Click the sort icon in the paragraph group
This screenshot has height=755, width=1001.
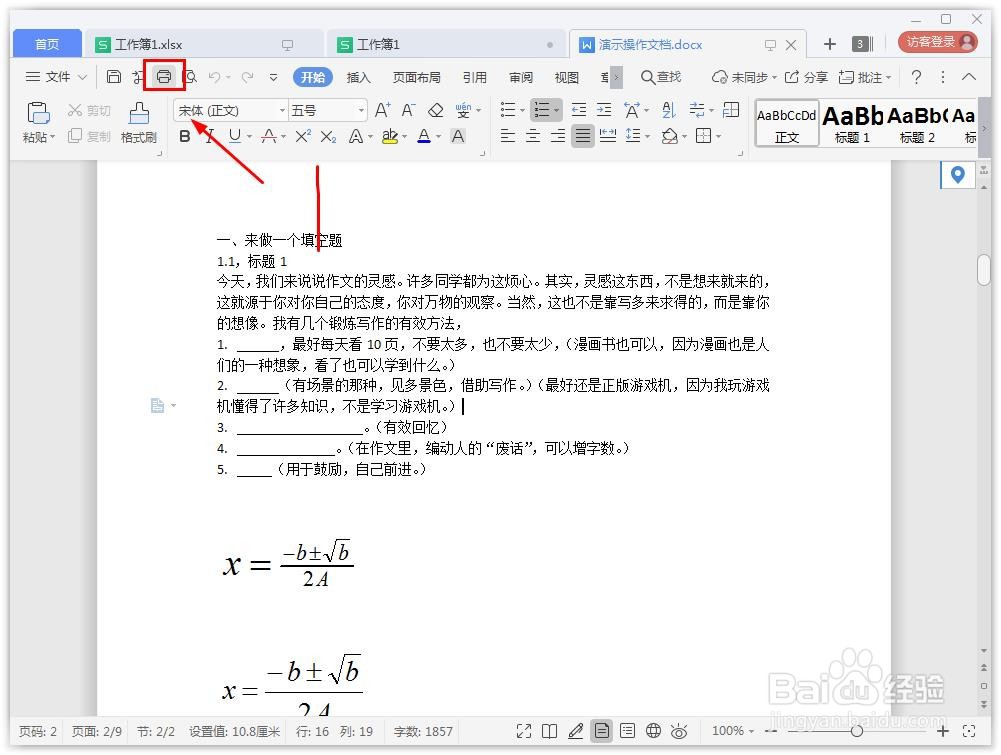point(669,110)
